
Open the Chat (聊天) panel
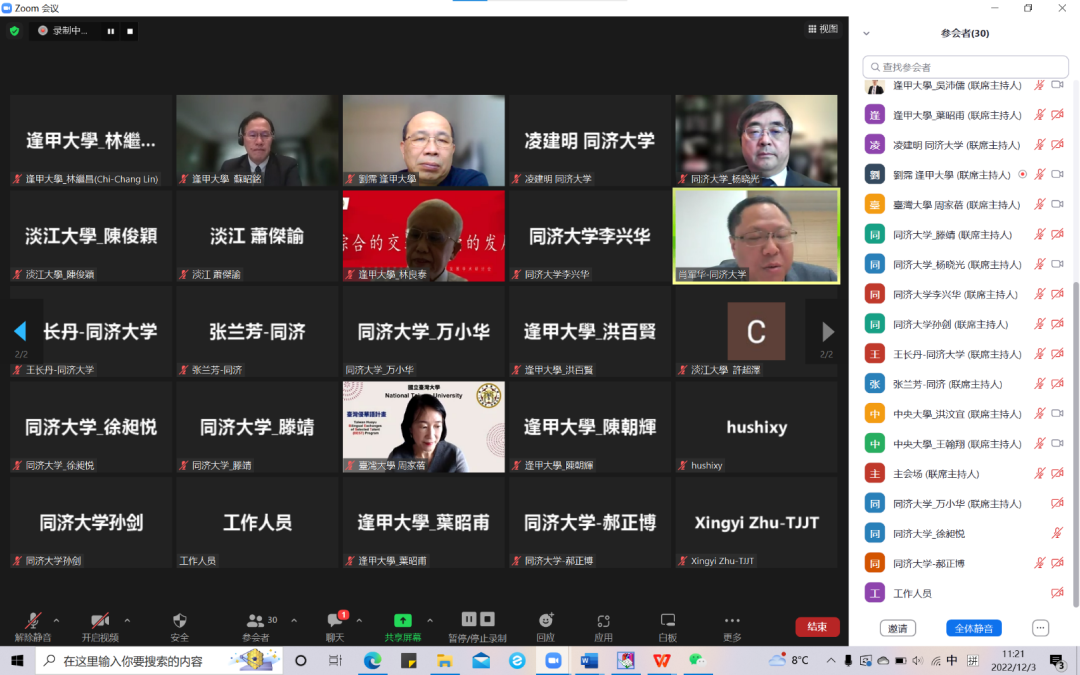(x=334, y=621)
